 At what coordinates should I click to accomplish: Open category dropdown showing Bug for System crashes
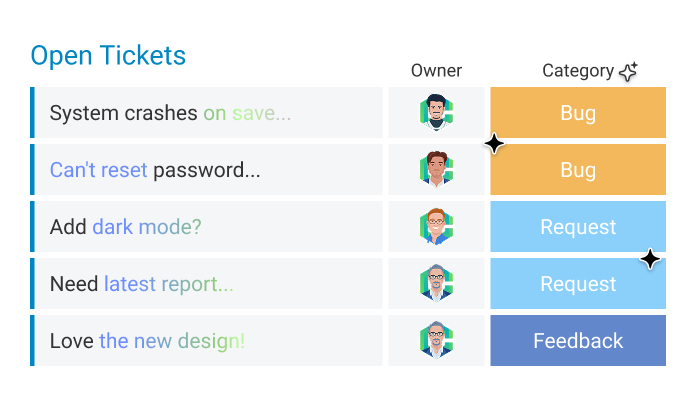tap(578, 112)
